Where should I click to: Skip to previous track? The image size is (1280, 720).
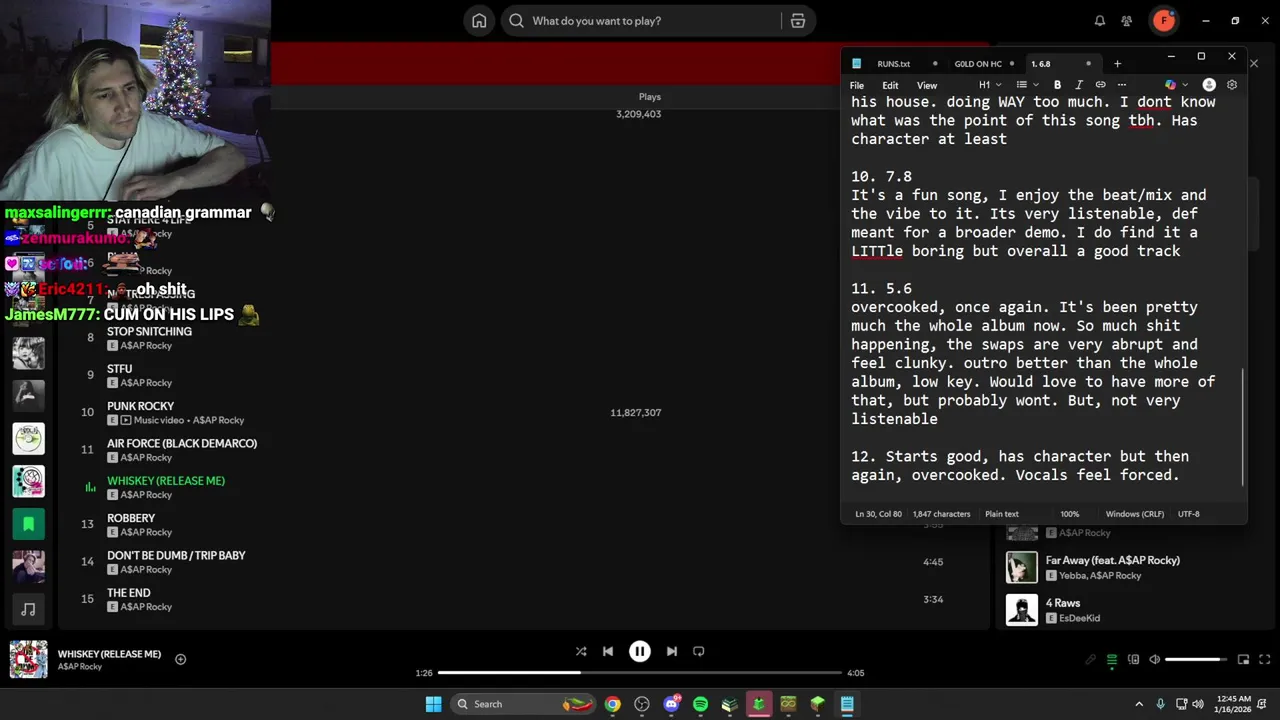point(608,651)
